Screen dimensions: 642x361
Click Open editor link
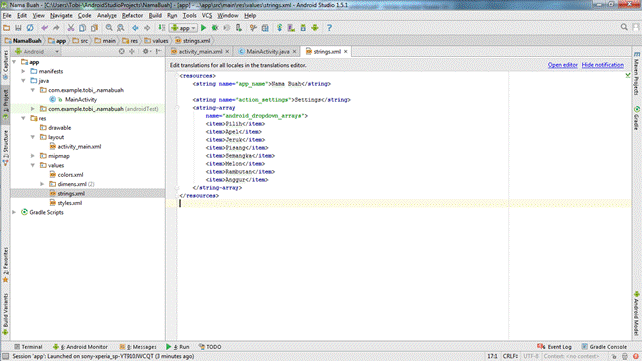pyautogui.click(x=563, y=65)
